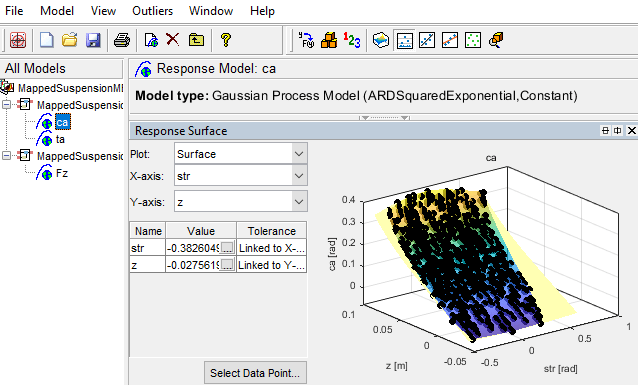Select first MappedSuspension test plan in tree

coord(79,105)
